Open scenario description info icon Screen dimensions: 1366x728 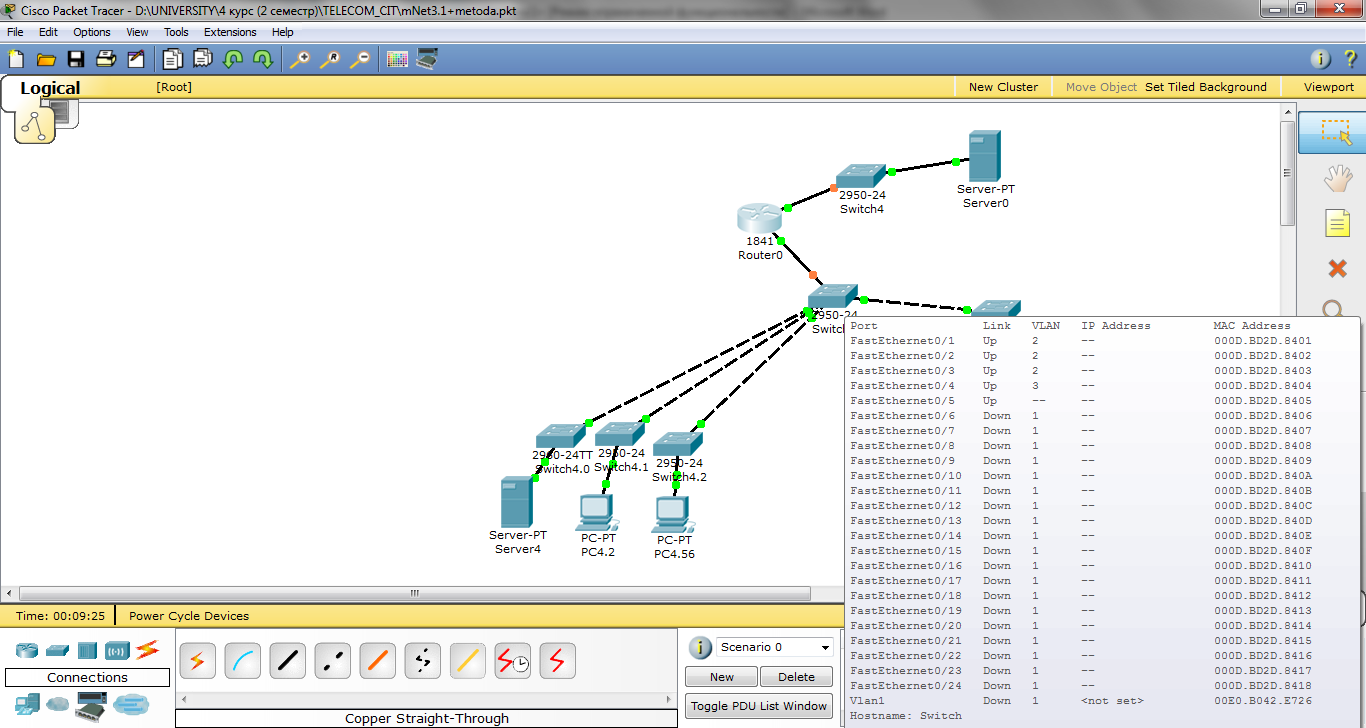point(701,647)
